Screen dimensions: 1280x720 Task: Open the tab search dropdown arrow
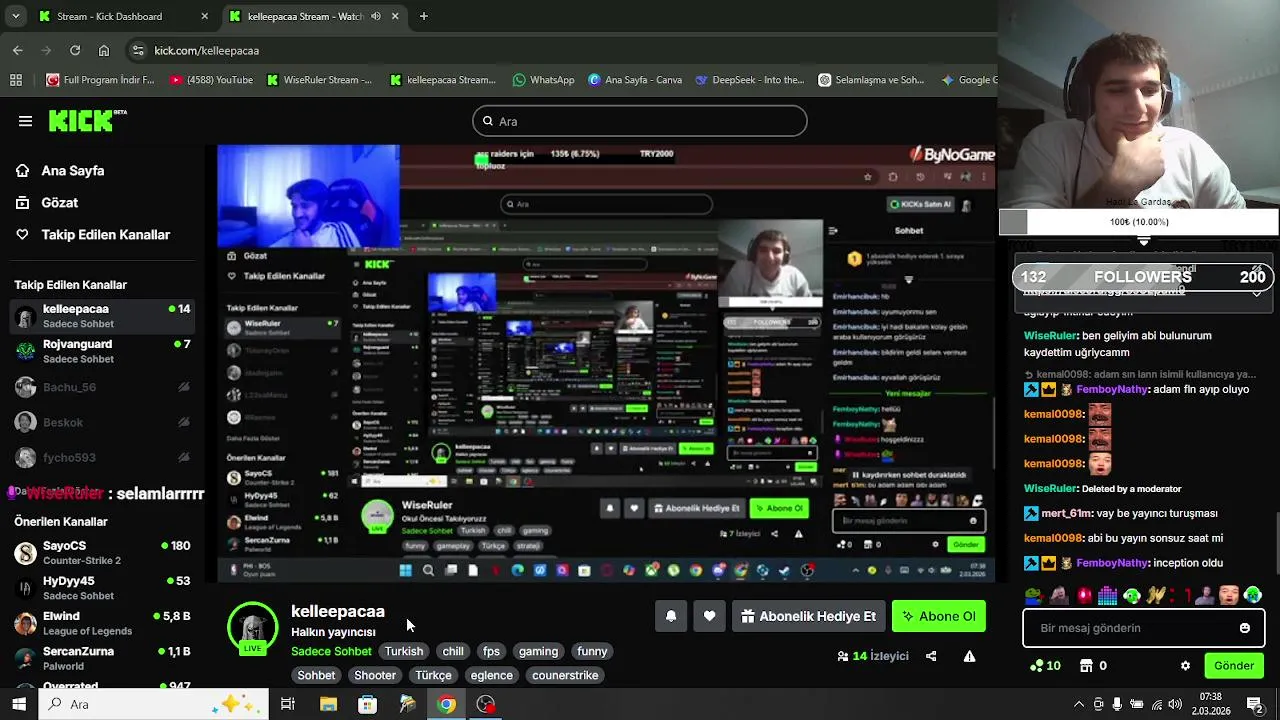(15, 16)
